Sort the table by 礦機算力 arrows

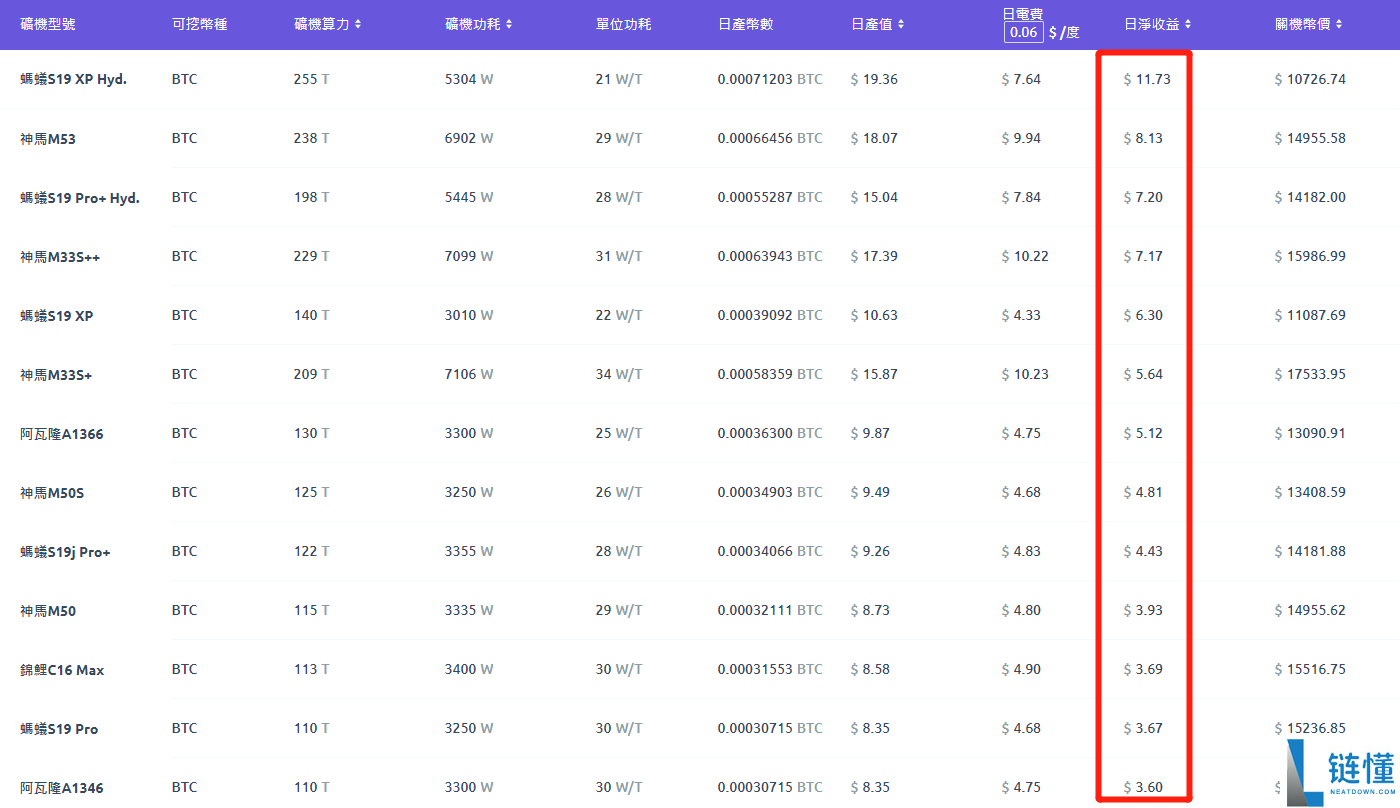coord(358,24)
